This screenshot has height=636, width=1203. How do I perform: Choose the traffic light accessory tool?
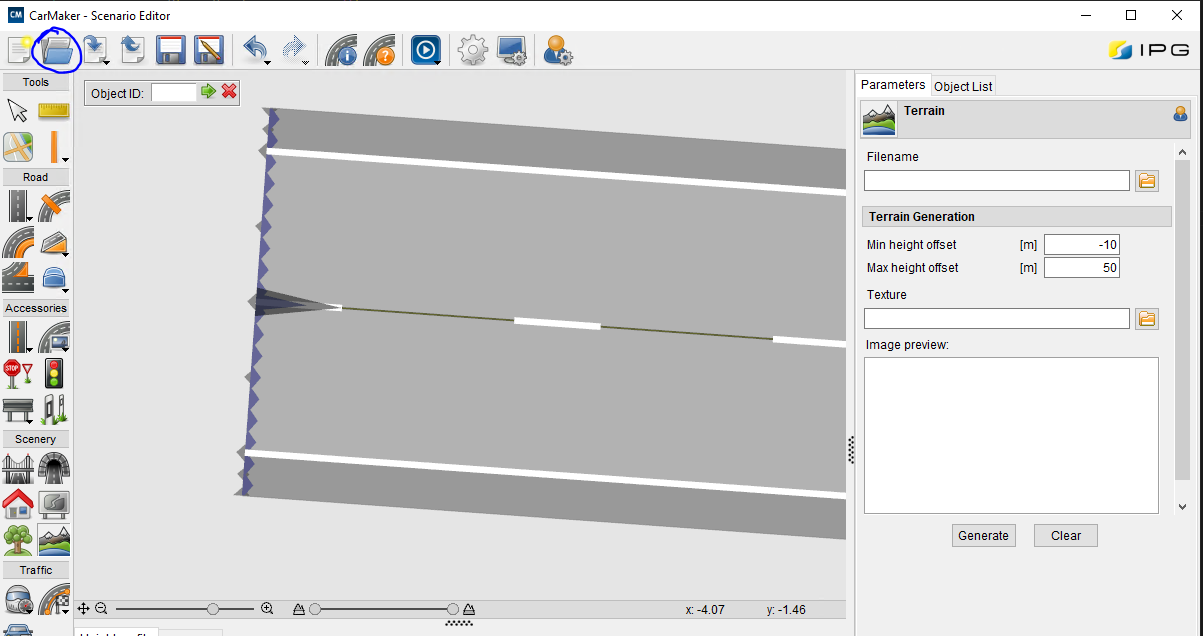[53, 373]
